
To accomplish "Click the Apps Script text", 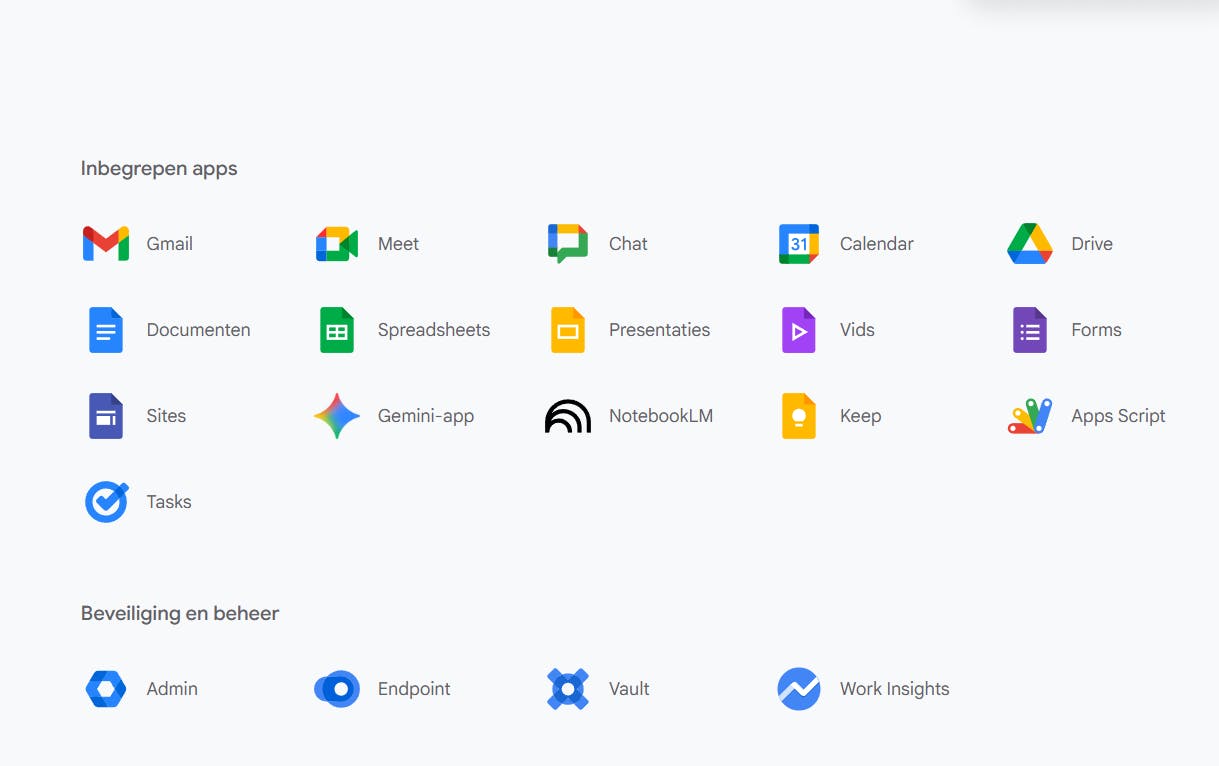I will coord(1118,416).
